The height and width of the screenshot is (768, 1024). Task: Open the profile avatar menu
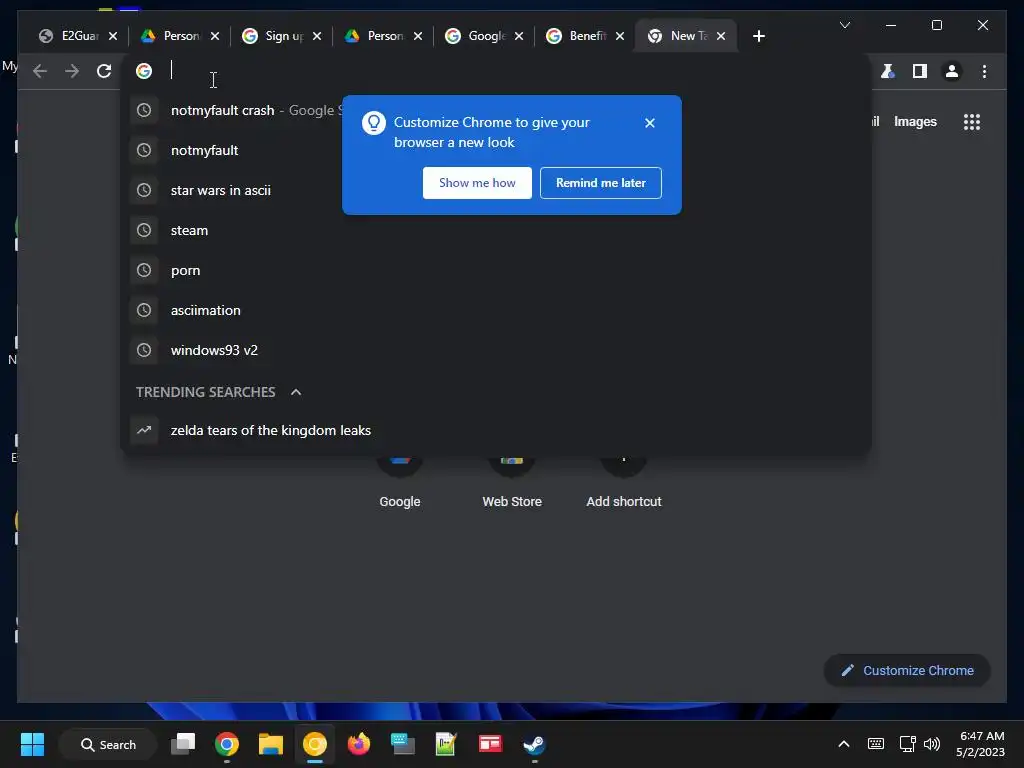pyautogui.click(x=952, y=71)
